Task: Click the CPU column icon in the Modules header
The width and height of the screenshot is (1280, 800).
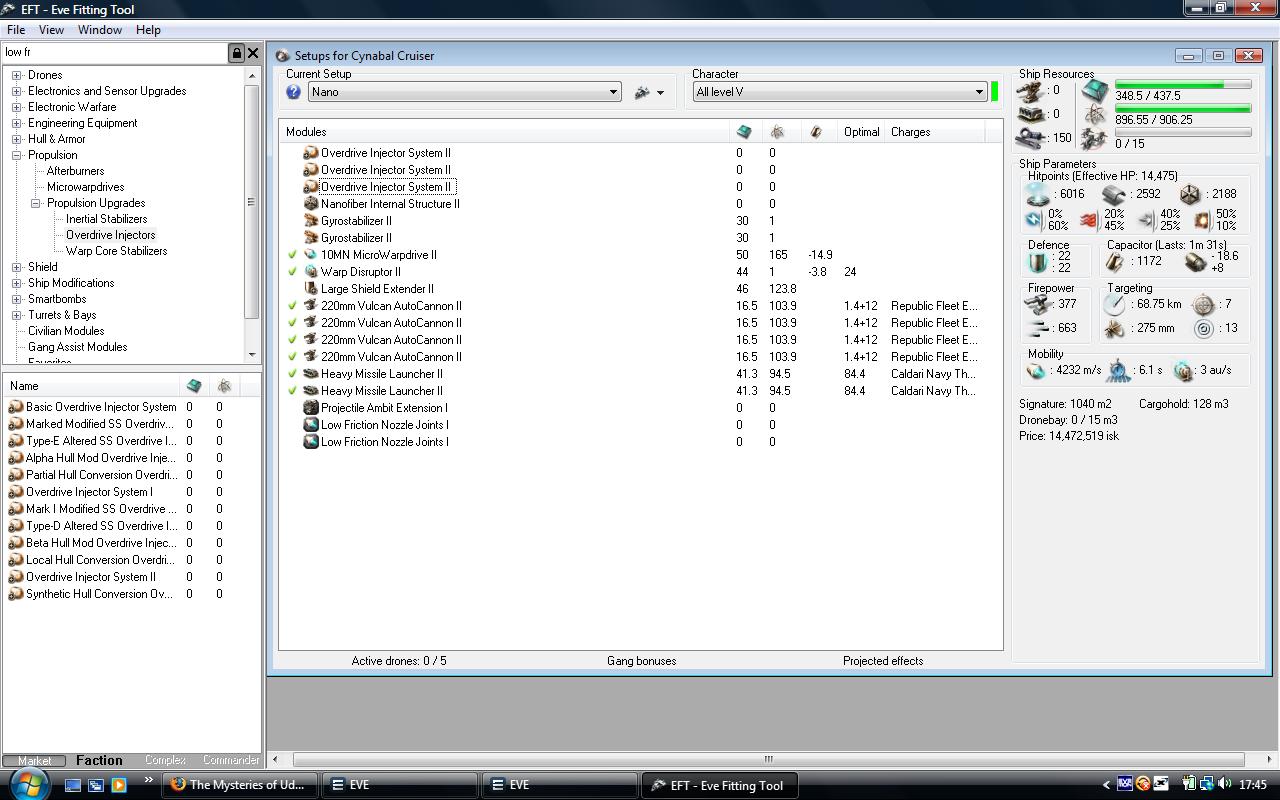Action: [744, 132]
